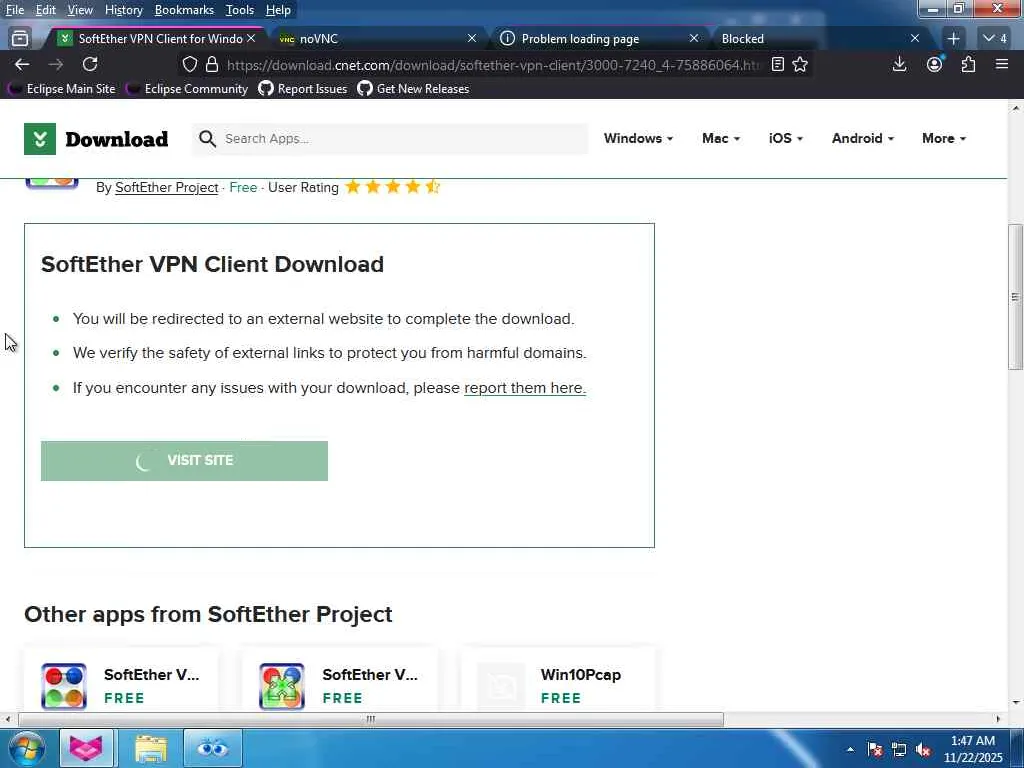Open the SoftEther Project author link
This screenshot has height=768, width=1024.
(167, 187)
